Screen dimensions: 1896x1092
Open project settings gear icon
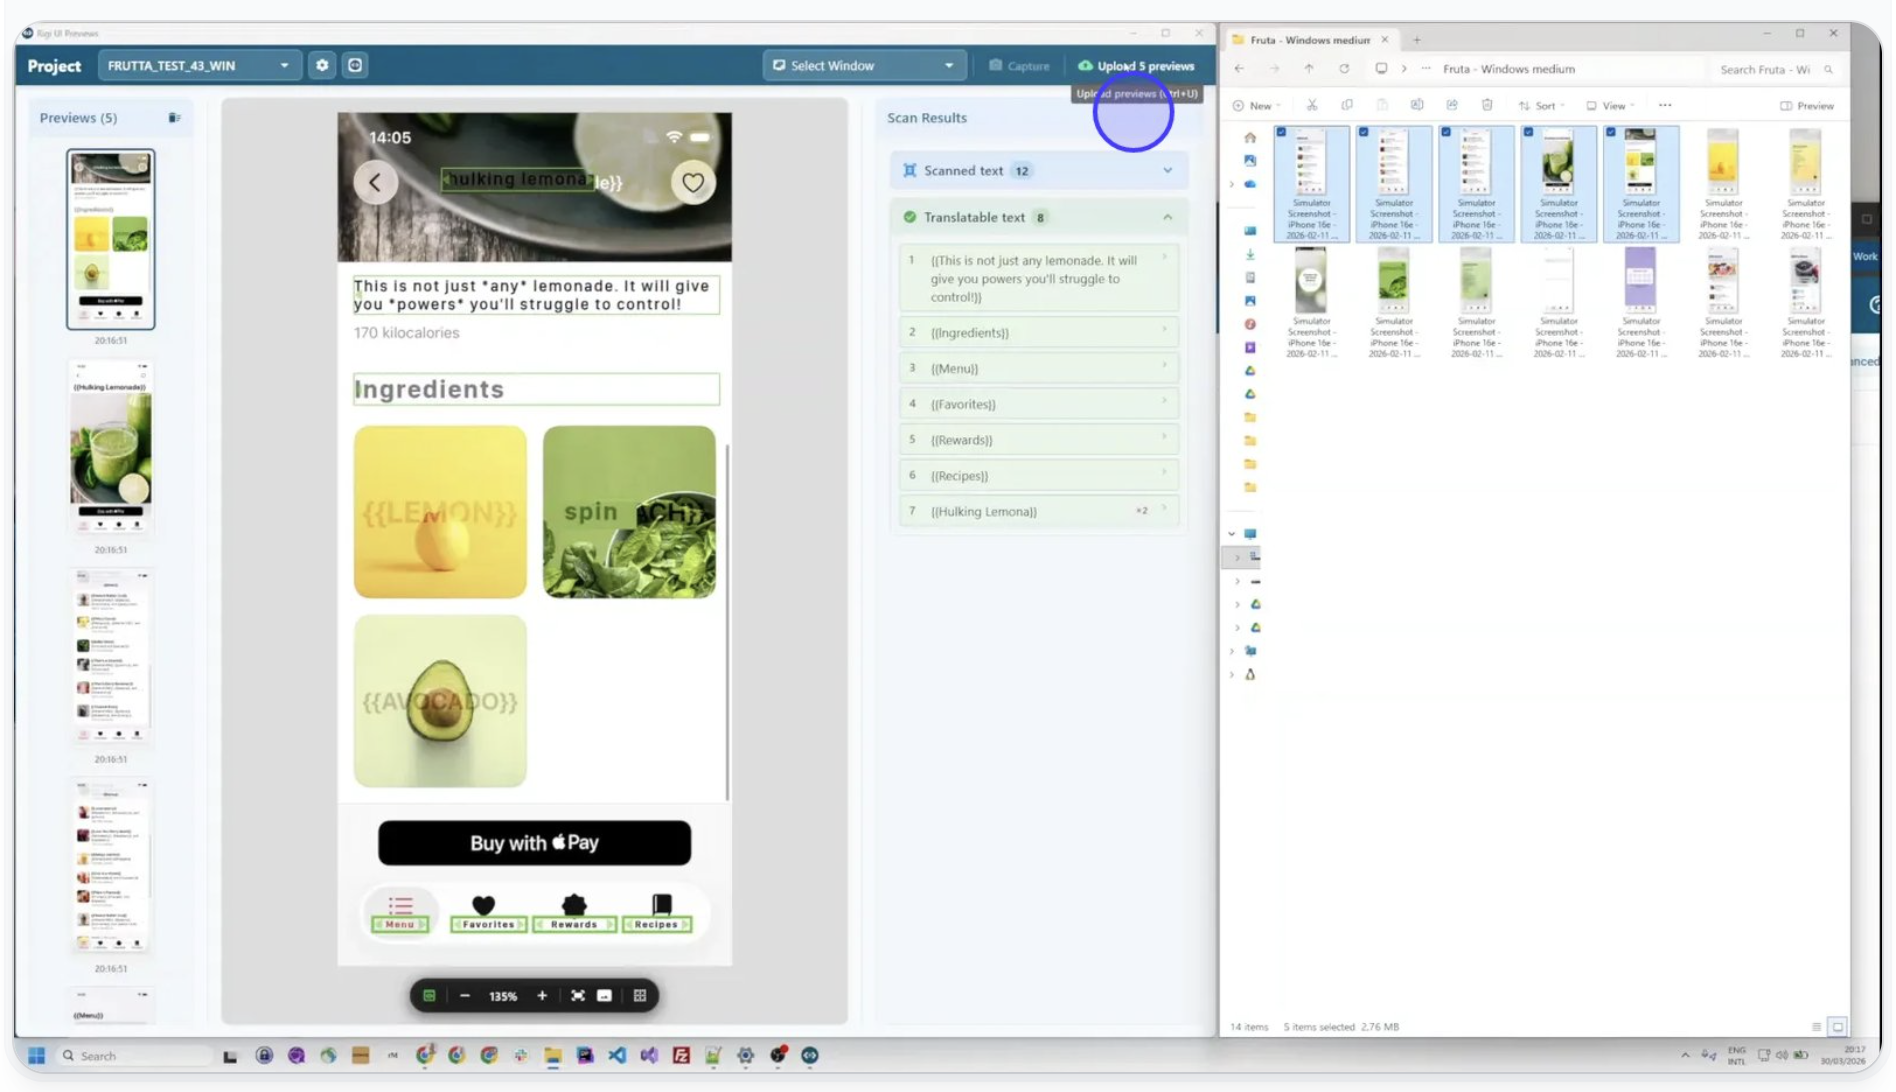click(x=322, y=65)
